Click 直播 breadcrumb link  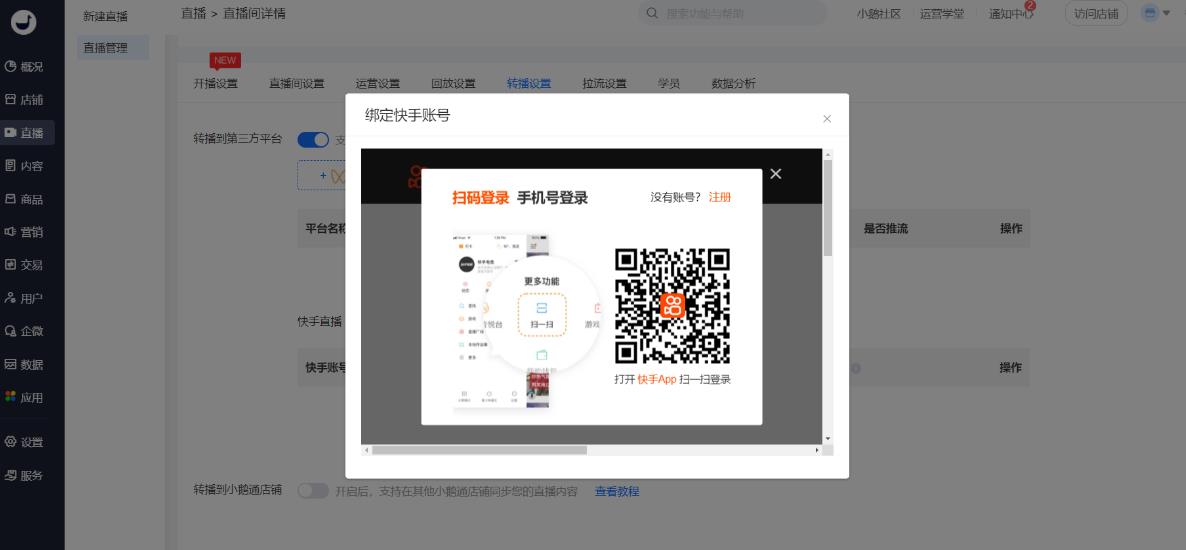(193, 14)
